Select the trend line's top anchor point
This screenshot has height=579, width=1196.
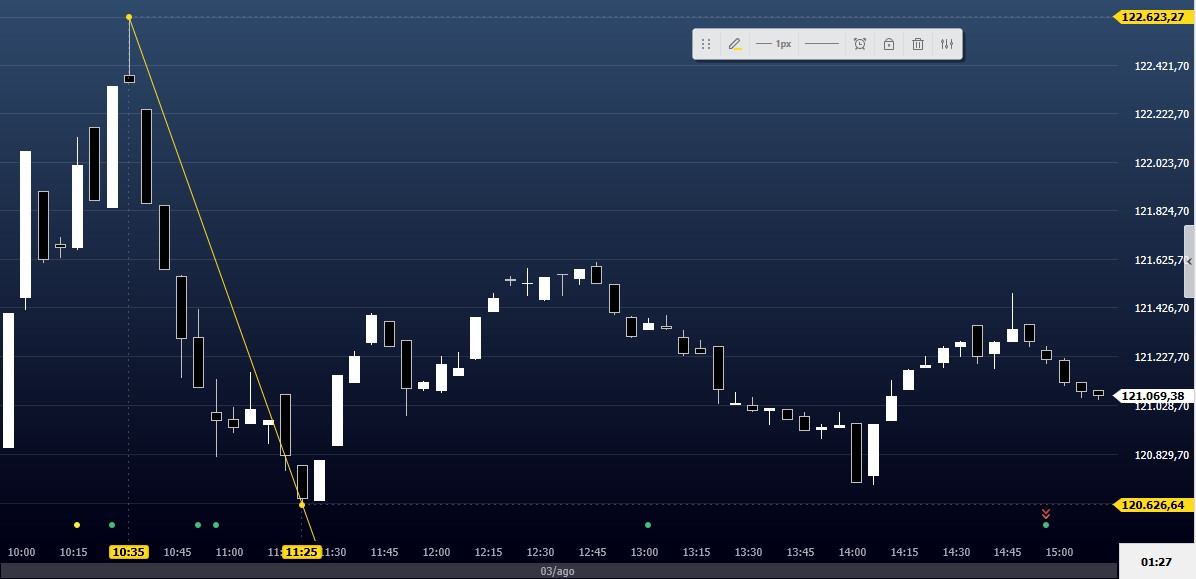click(129, 17)
